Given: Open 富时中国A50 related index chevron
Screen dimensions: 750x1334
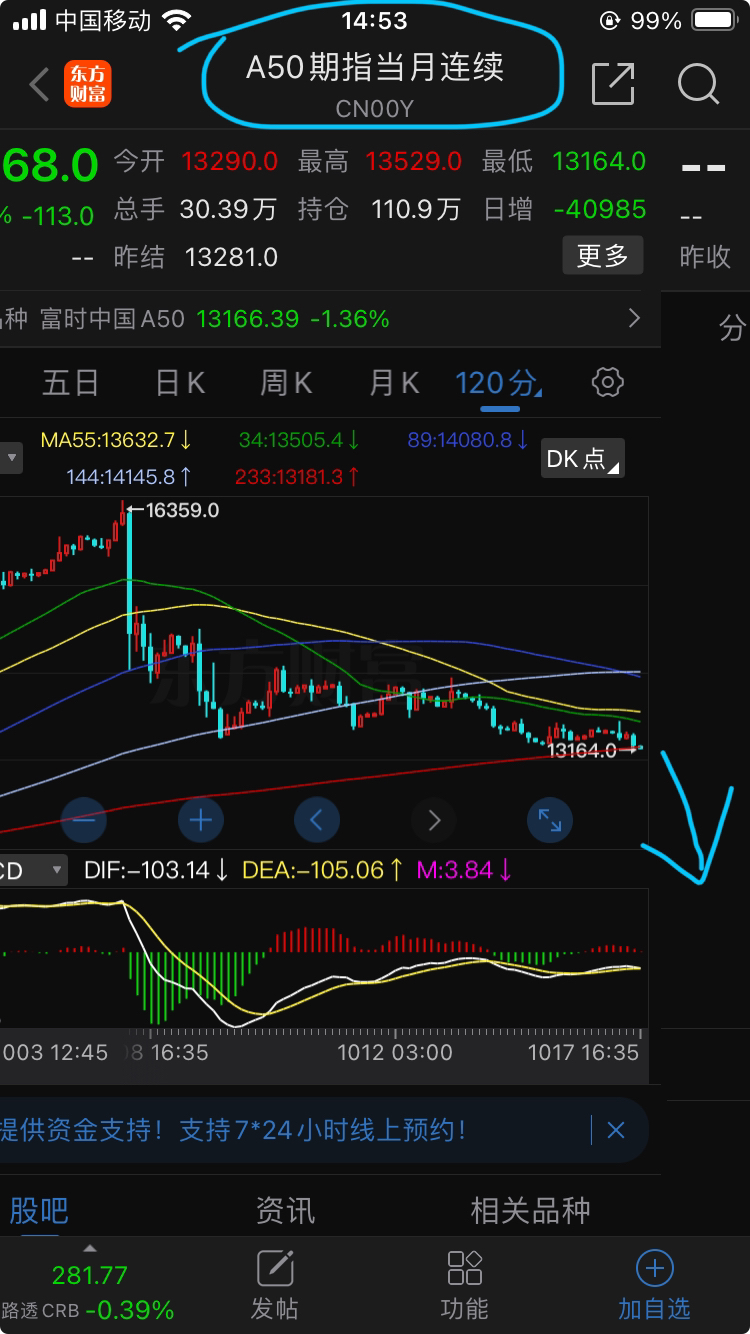Looking at the screenshot, I should pos(634,319).
